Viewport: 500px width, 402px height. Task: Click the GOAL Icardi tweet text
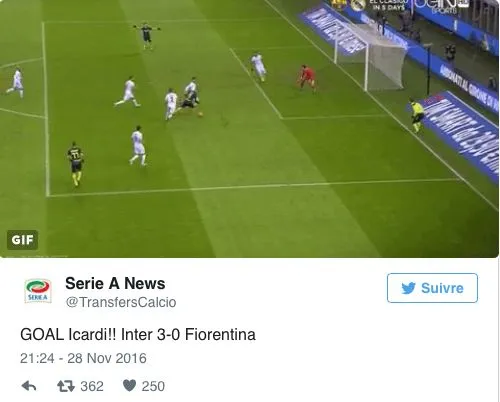pyautogui.click(x=138, y=335)
